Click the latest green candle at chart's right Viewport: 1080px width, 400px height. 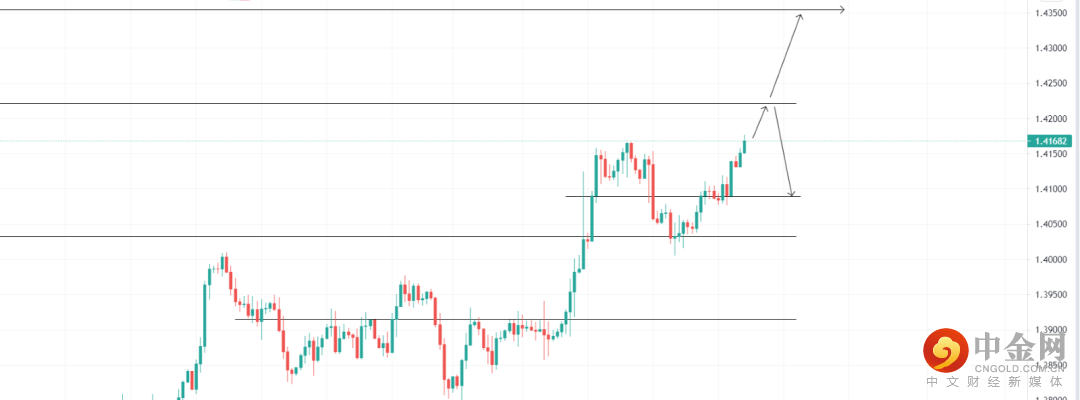(x=744, y=148)
